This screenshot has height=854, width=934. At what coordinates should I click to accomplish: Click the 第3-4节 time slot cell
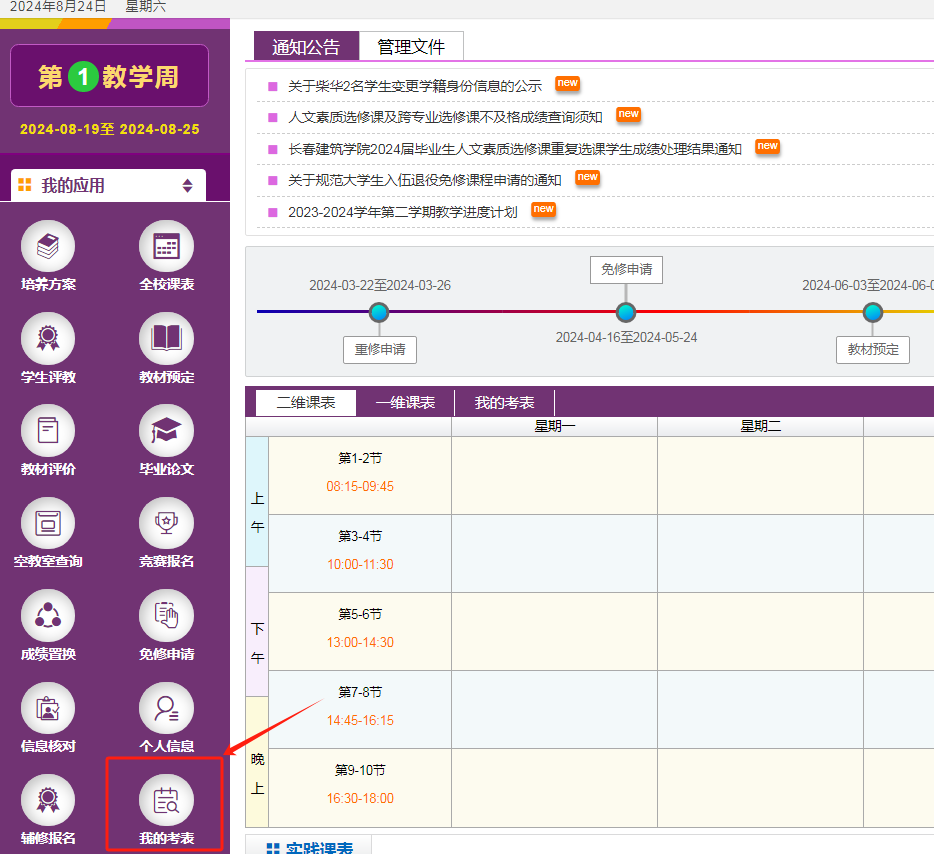coord(360,553)
